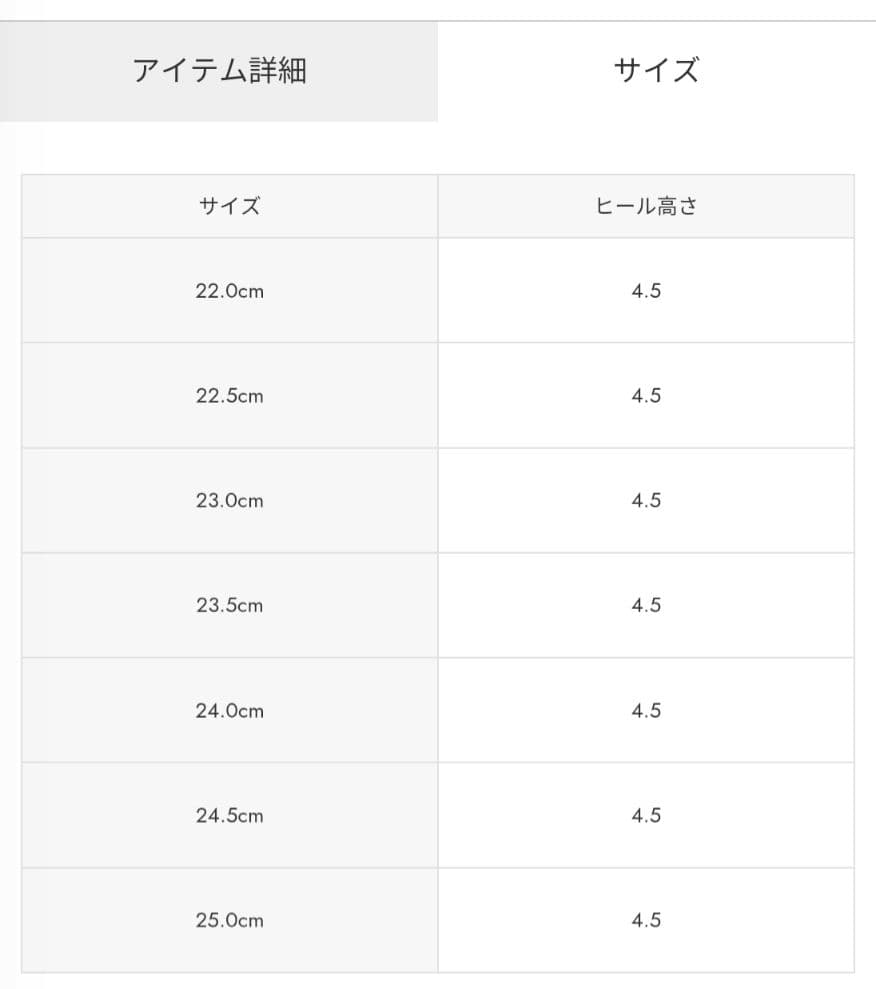The height and width of the screenshot is (989, 876).
Task: Open the サイズ tab
Action: pos(657,70)
